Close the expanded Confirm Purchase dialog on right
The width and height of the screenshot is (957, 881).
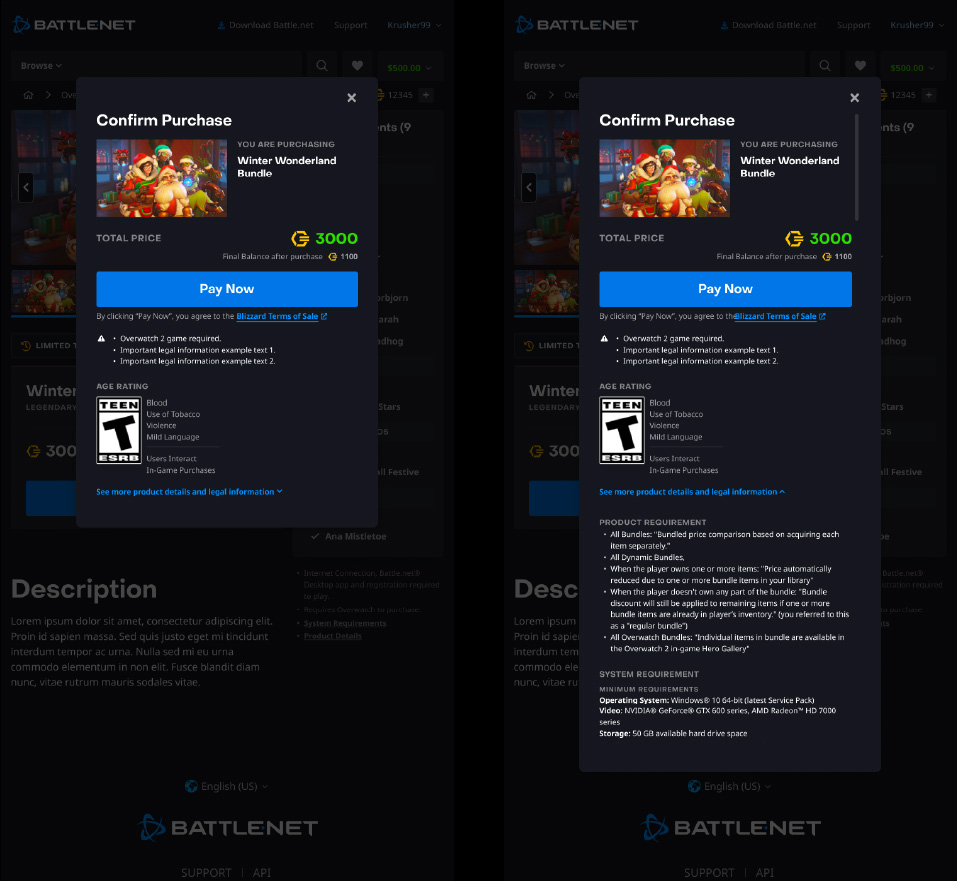(x=854, y=98)
